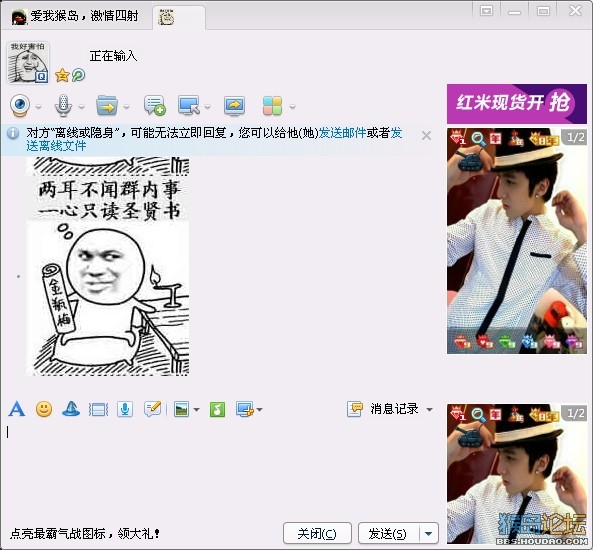Open video call options dropdown arrow
The image size is (593, 550).
click(39, 107)
